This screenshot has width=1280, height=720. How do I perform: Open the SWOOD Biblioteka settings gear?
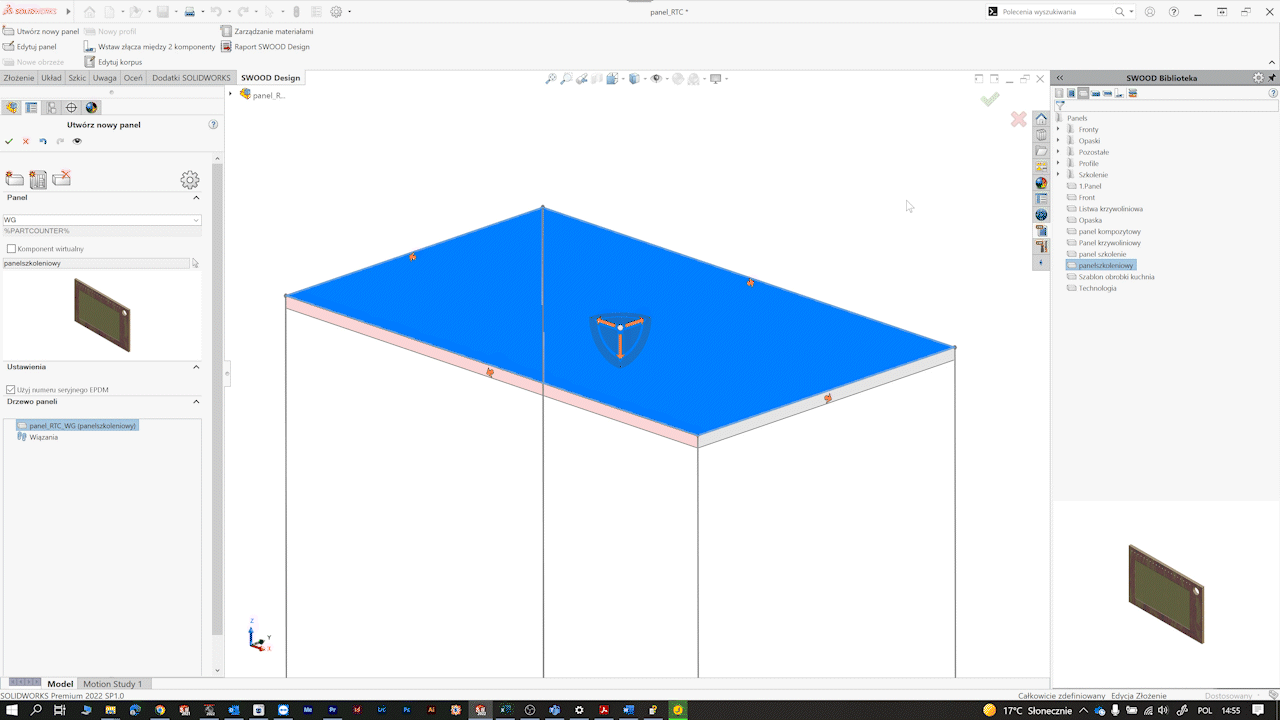click(x=1258, y=77)
